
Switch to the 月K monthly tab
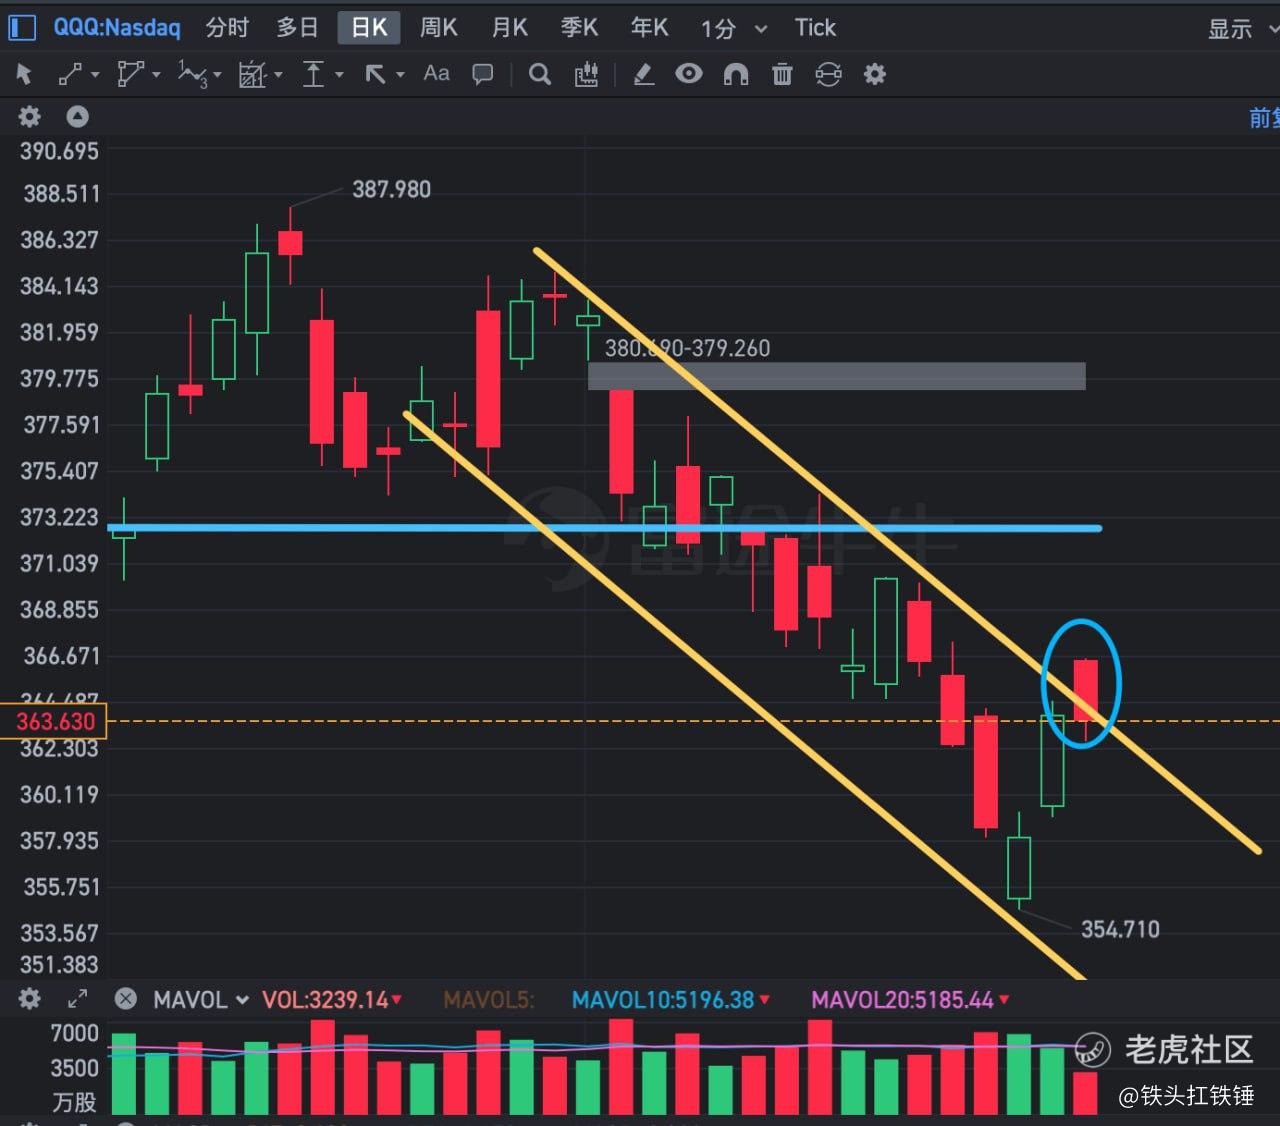click(x=509, y=28)
